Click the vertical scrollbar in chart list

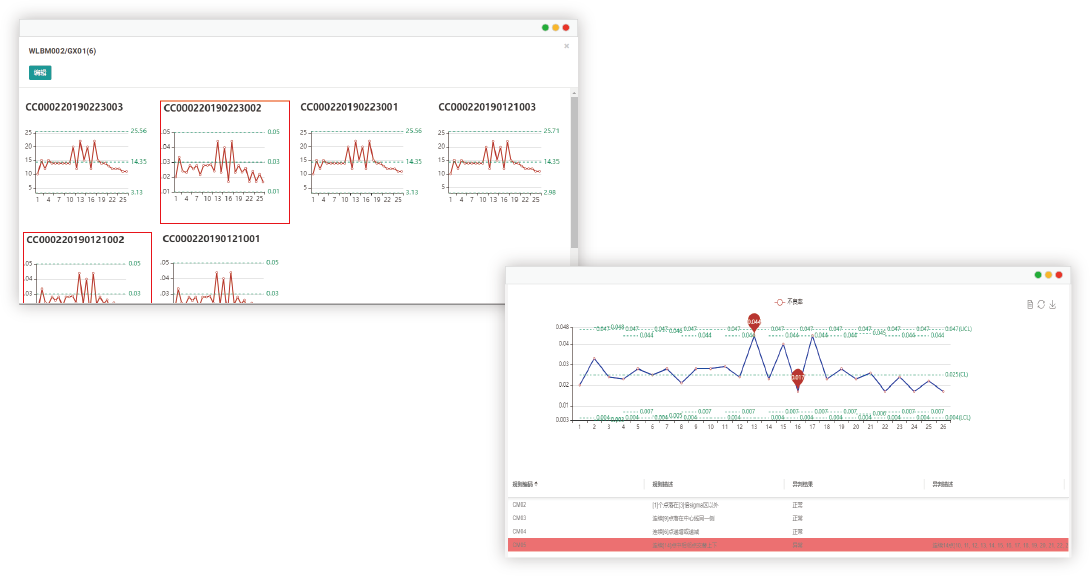pyautogui.click(x=574, y=170)
